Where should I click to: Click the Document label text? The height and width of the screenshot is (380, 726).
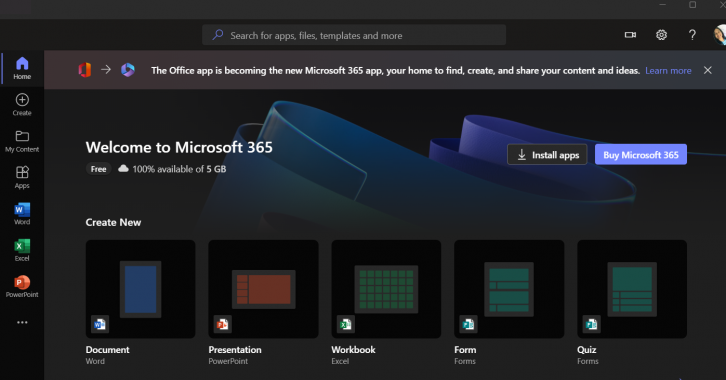point(107,349)
